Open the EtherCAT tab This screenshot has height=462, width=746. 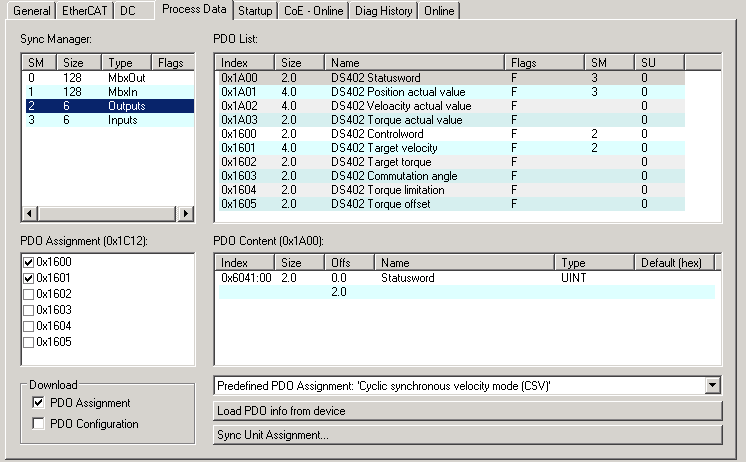85,10
